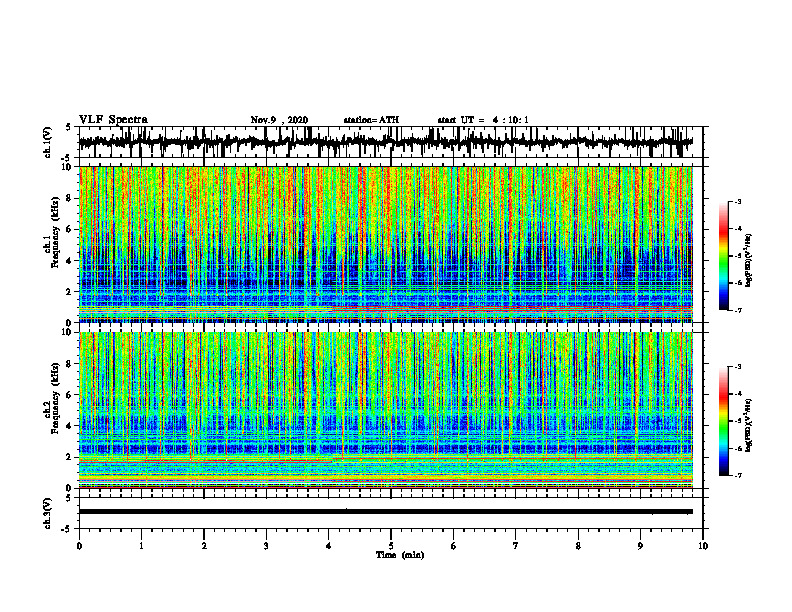Image resolution: width=792 pixels, height=612 pixels.
Task: Select tick label "2" on the Time axis
Action: 204,546
